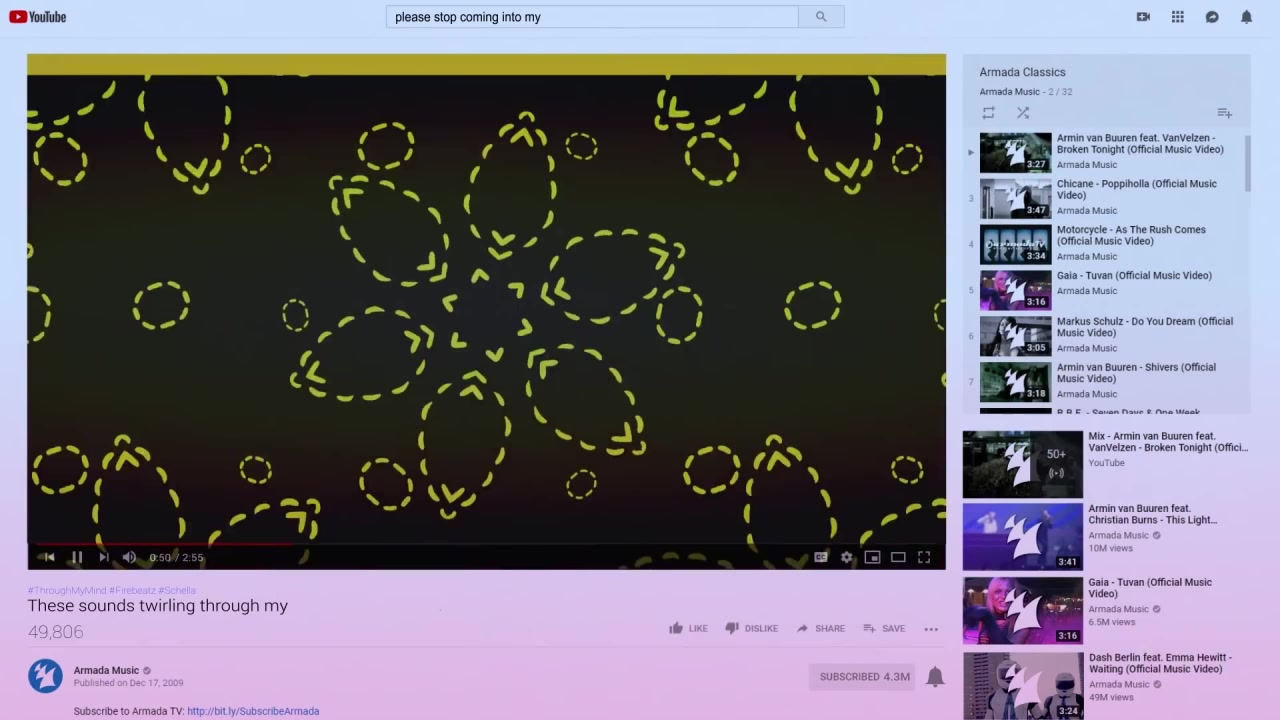Screen dimensions: 1280x720
Task: Open player settings gear
Action: pos(847,557)
